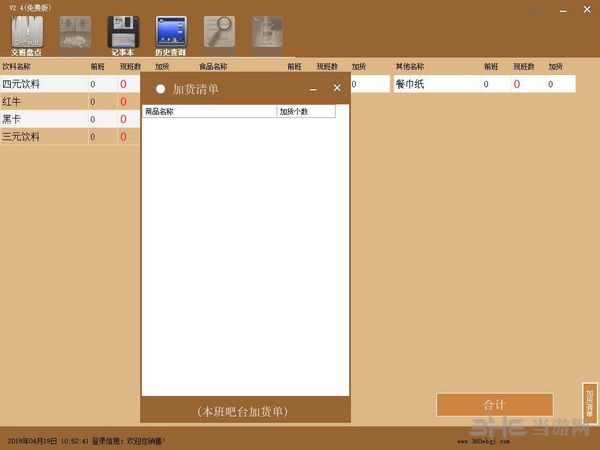Click the 其他名称 column header
This screenshot has width=600, height=450.
pos(410,67)
